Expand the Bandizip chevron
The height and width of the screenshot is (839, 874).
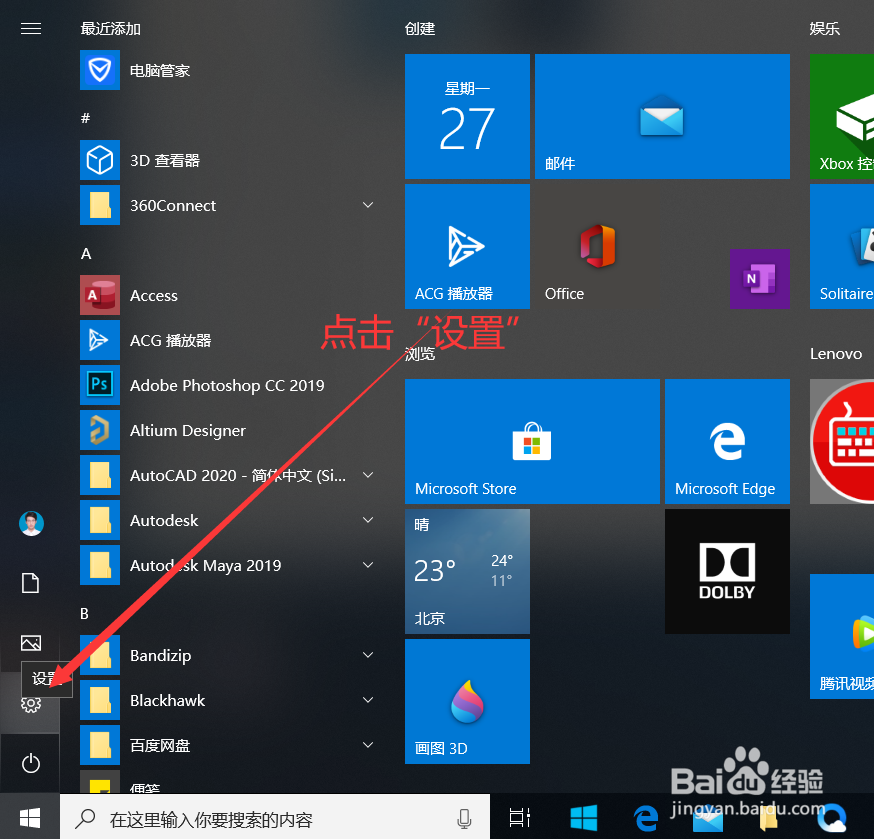tap(368, 655)
